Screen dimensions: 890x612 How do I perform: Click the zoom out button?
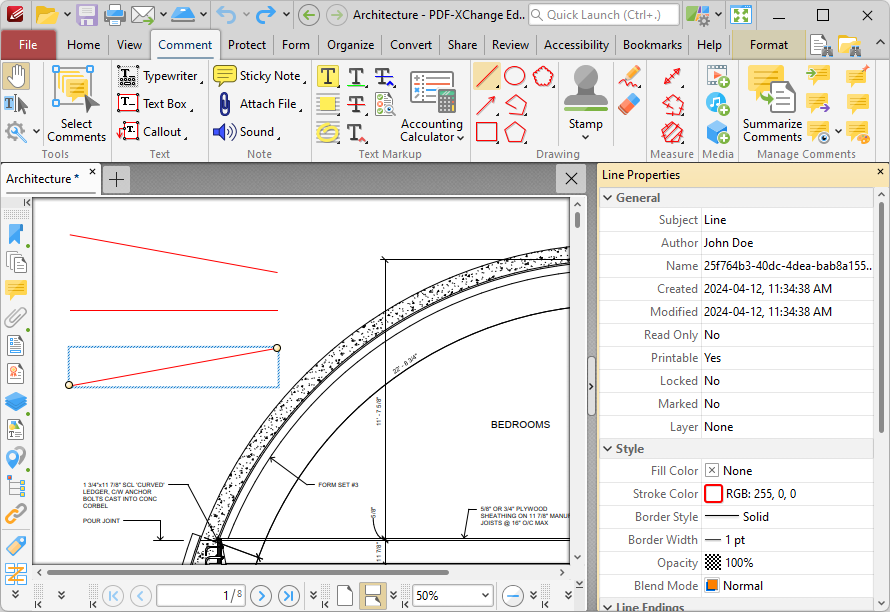pyautogui.click(x=513, y=596)
